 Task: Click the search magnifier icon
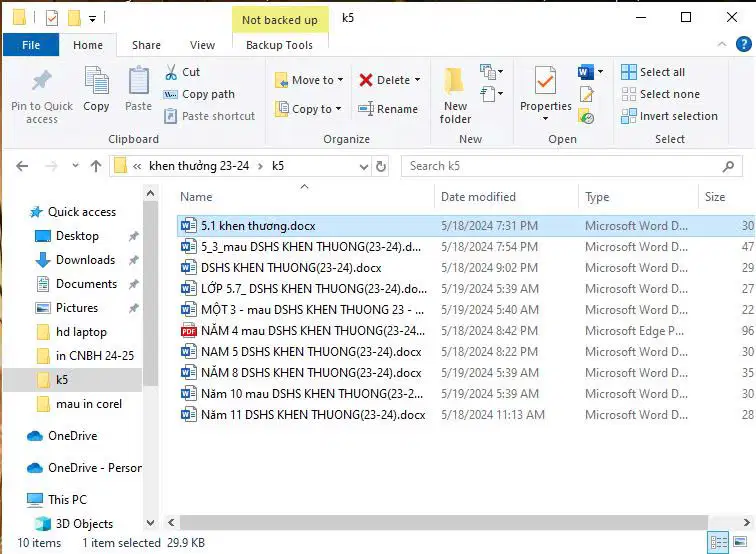point(728,166)
